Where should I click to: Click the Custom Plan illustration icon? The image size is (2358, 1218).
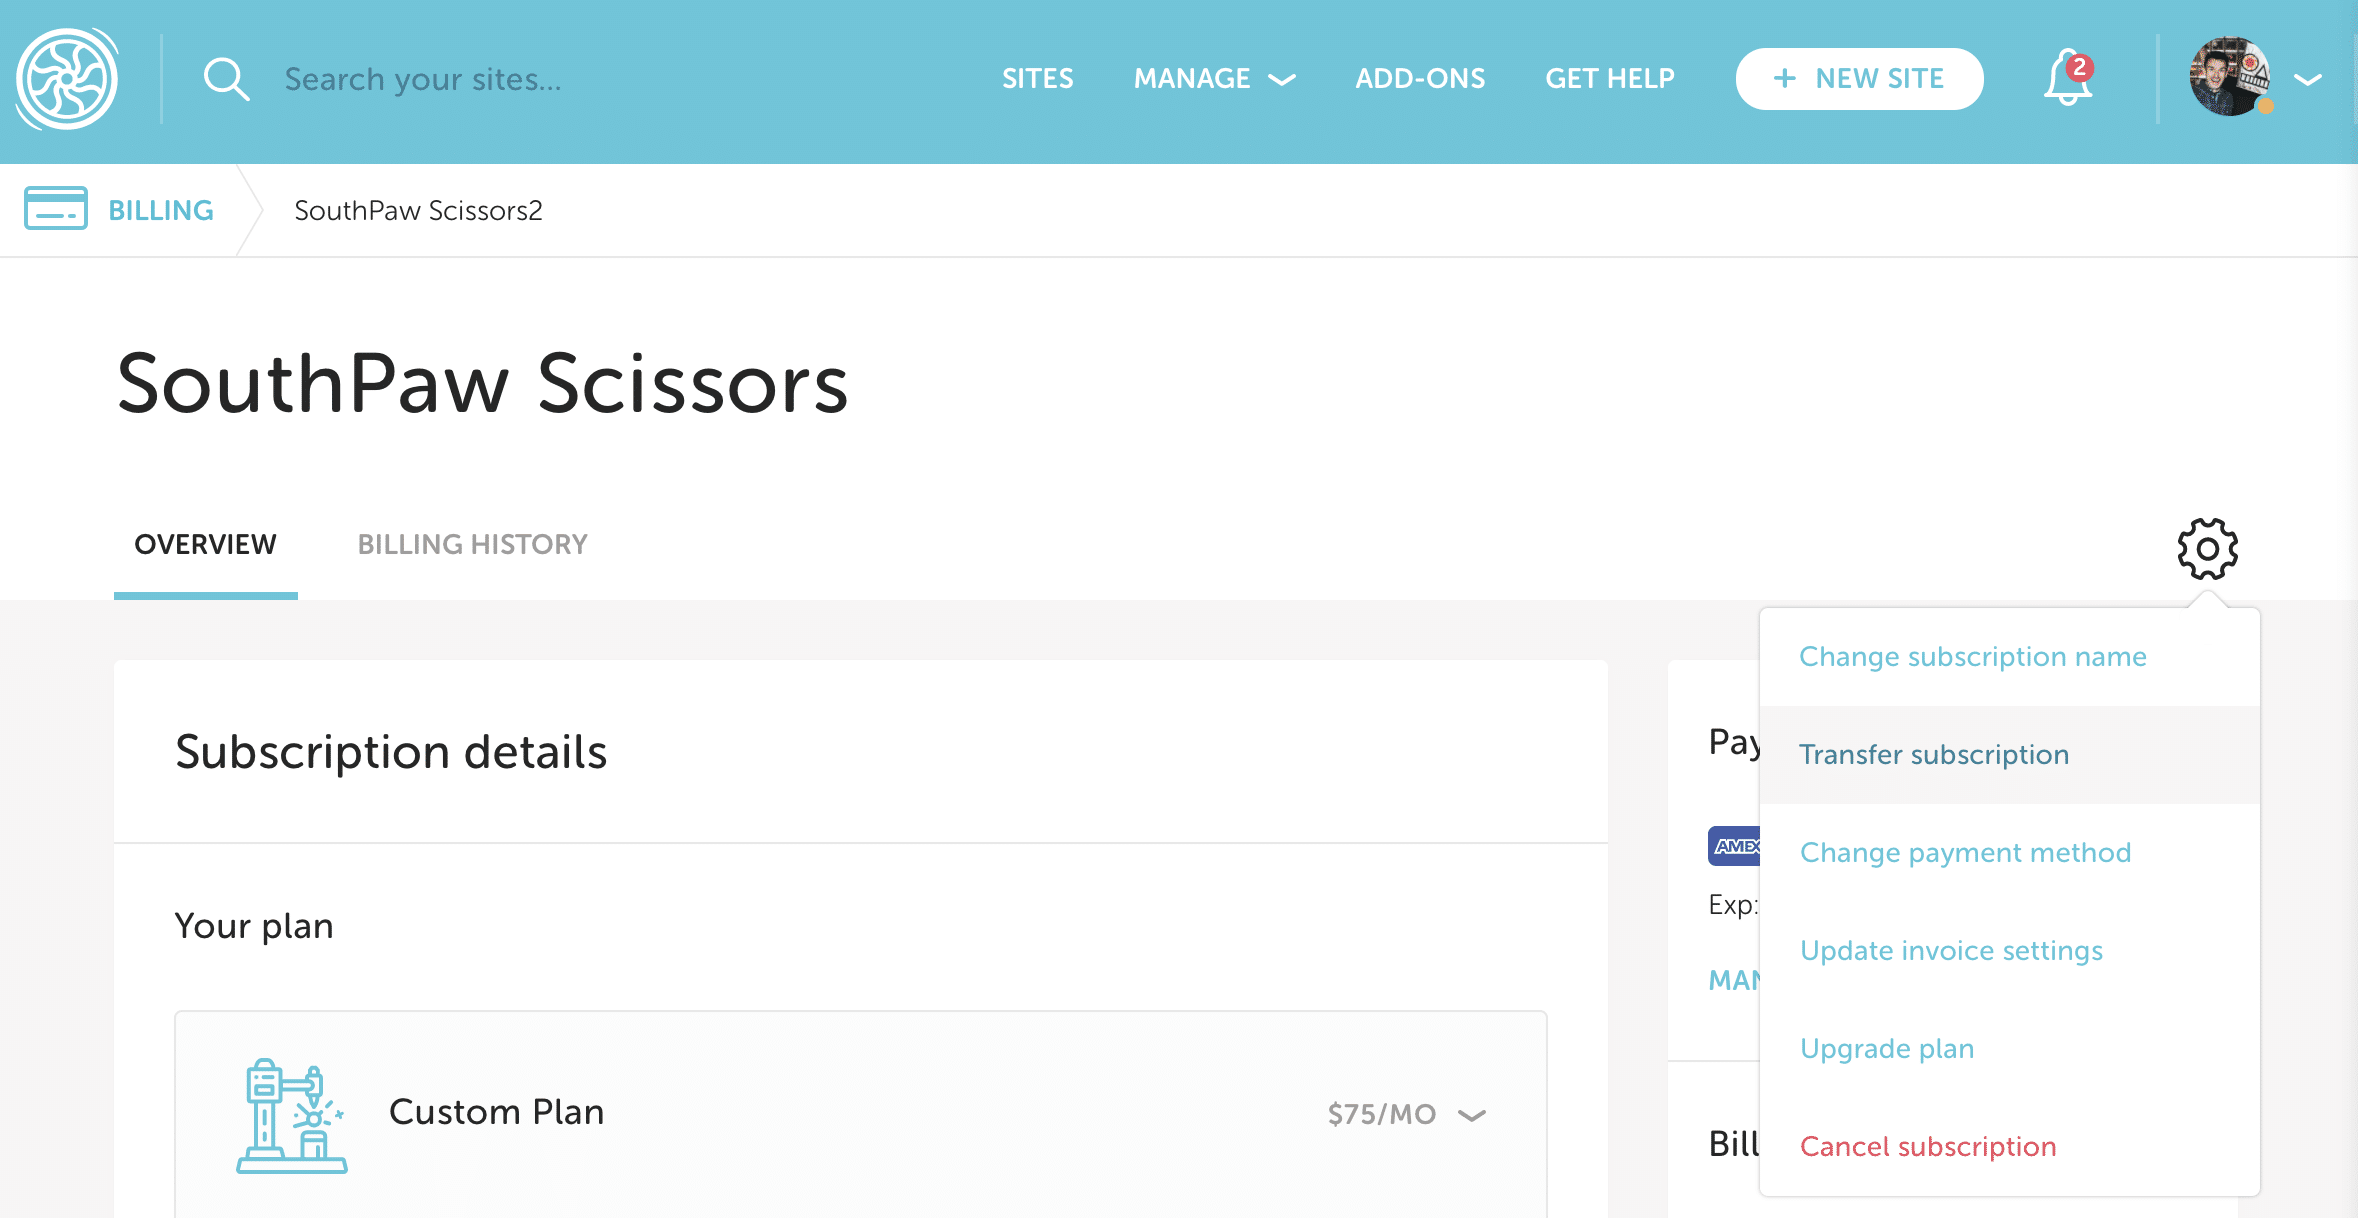(x=292, y=1115)
